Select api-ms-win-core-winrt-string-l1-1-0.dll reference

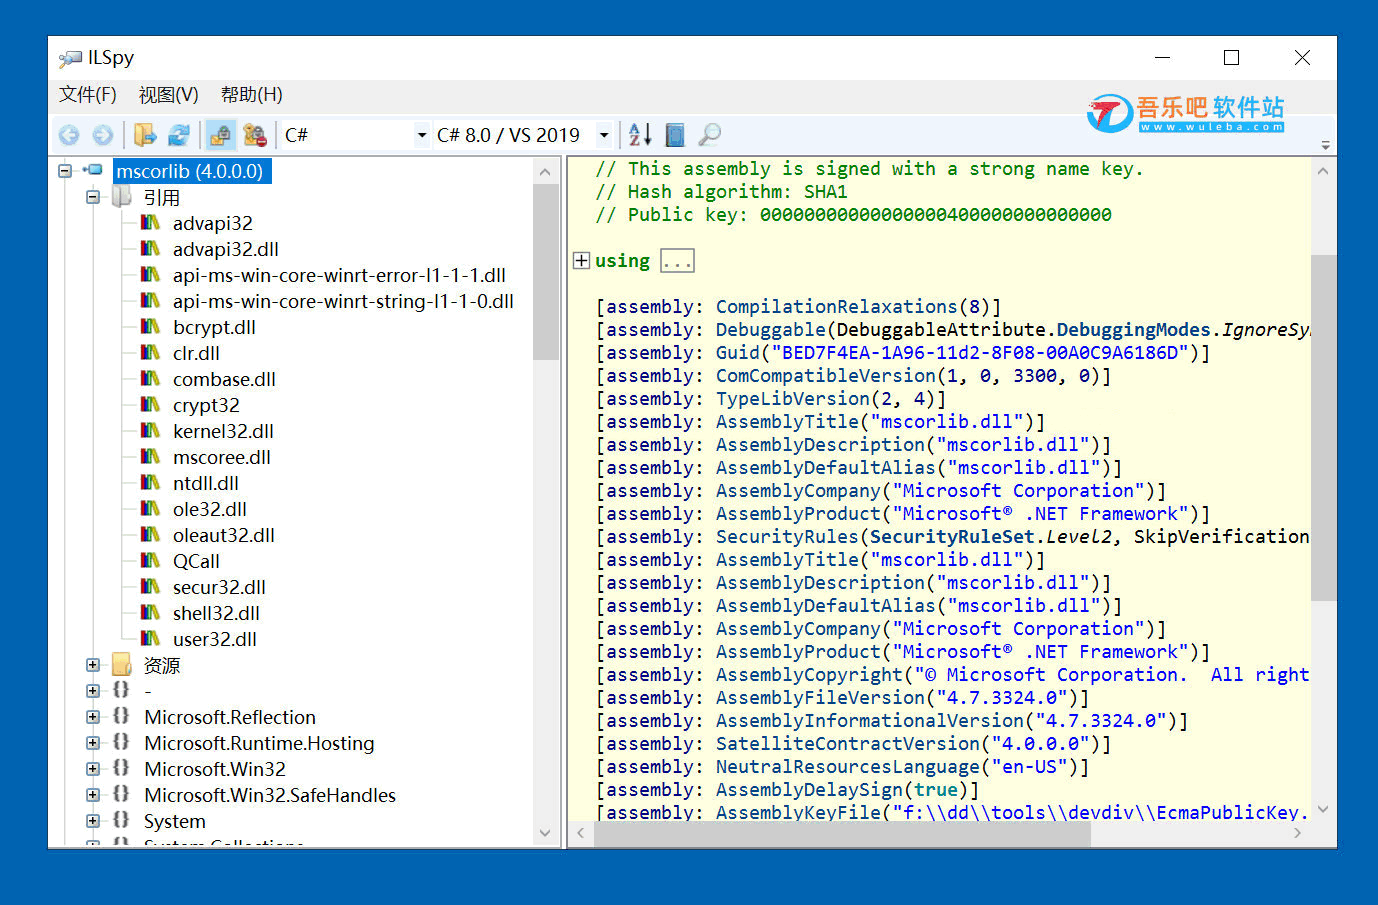coord(343,301)
